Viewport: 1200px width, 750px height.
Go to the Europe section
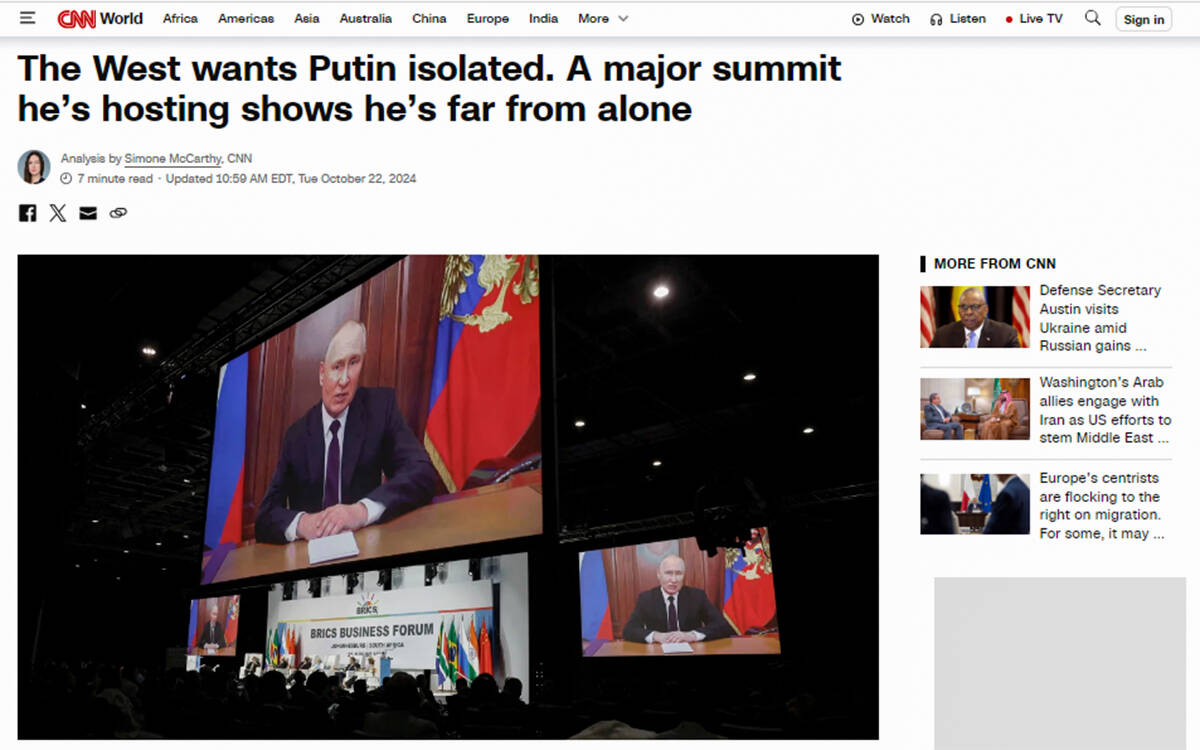point(488,19)
